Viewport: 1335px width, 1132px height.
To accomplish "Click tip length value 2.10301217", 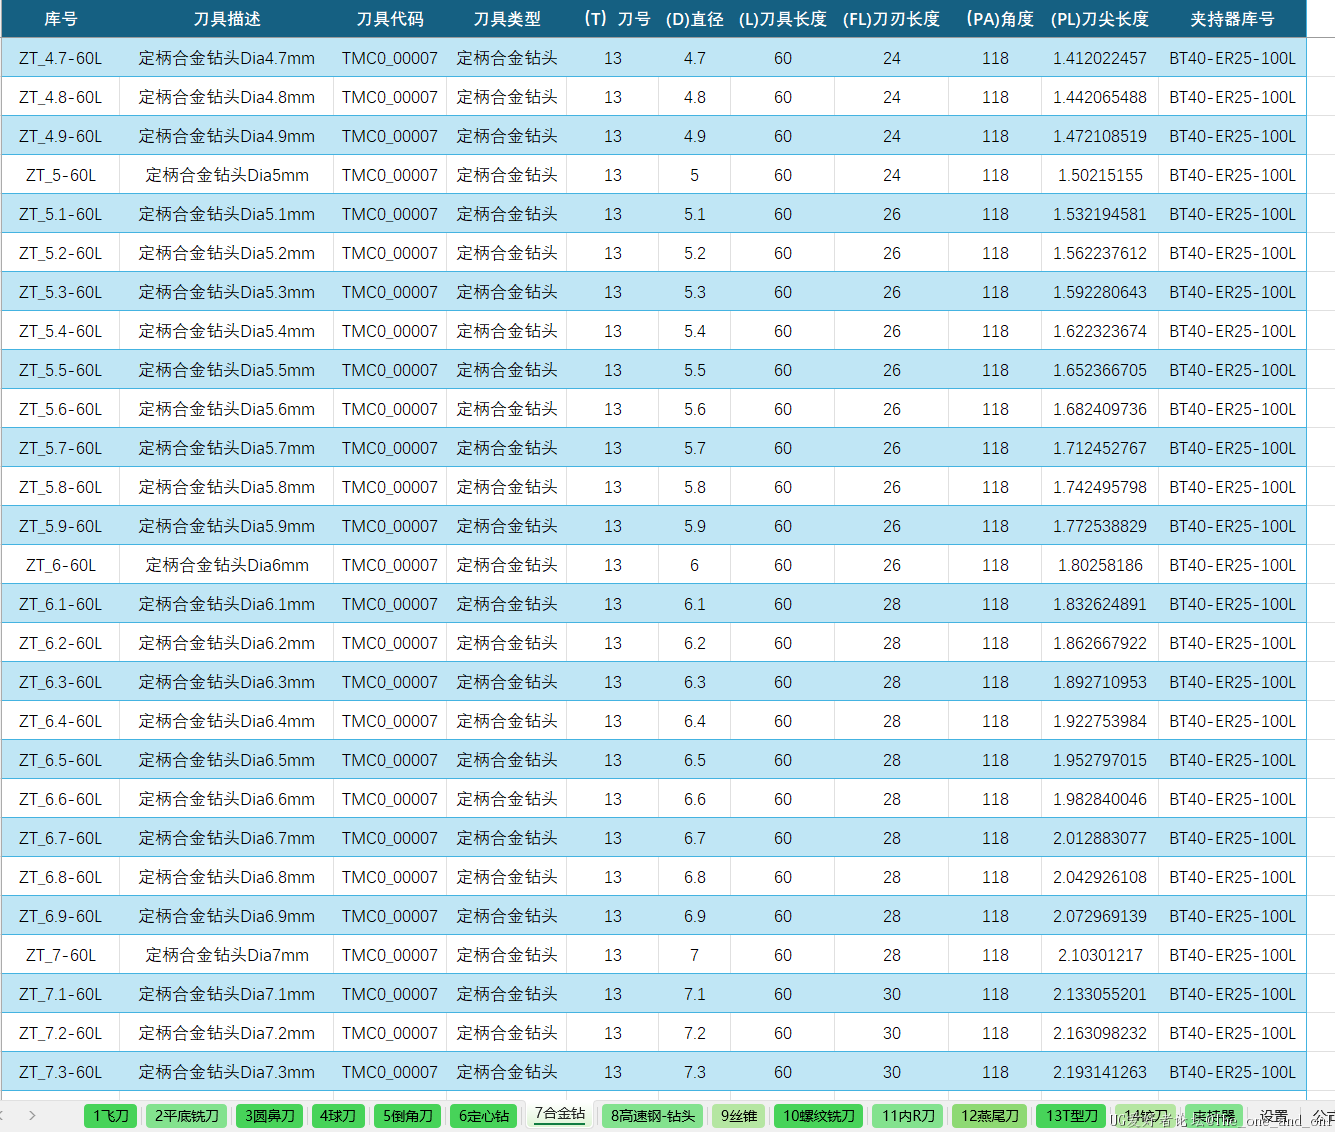I will 1100,955.
